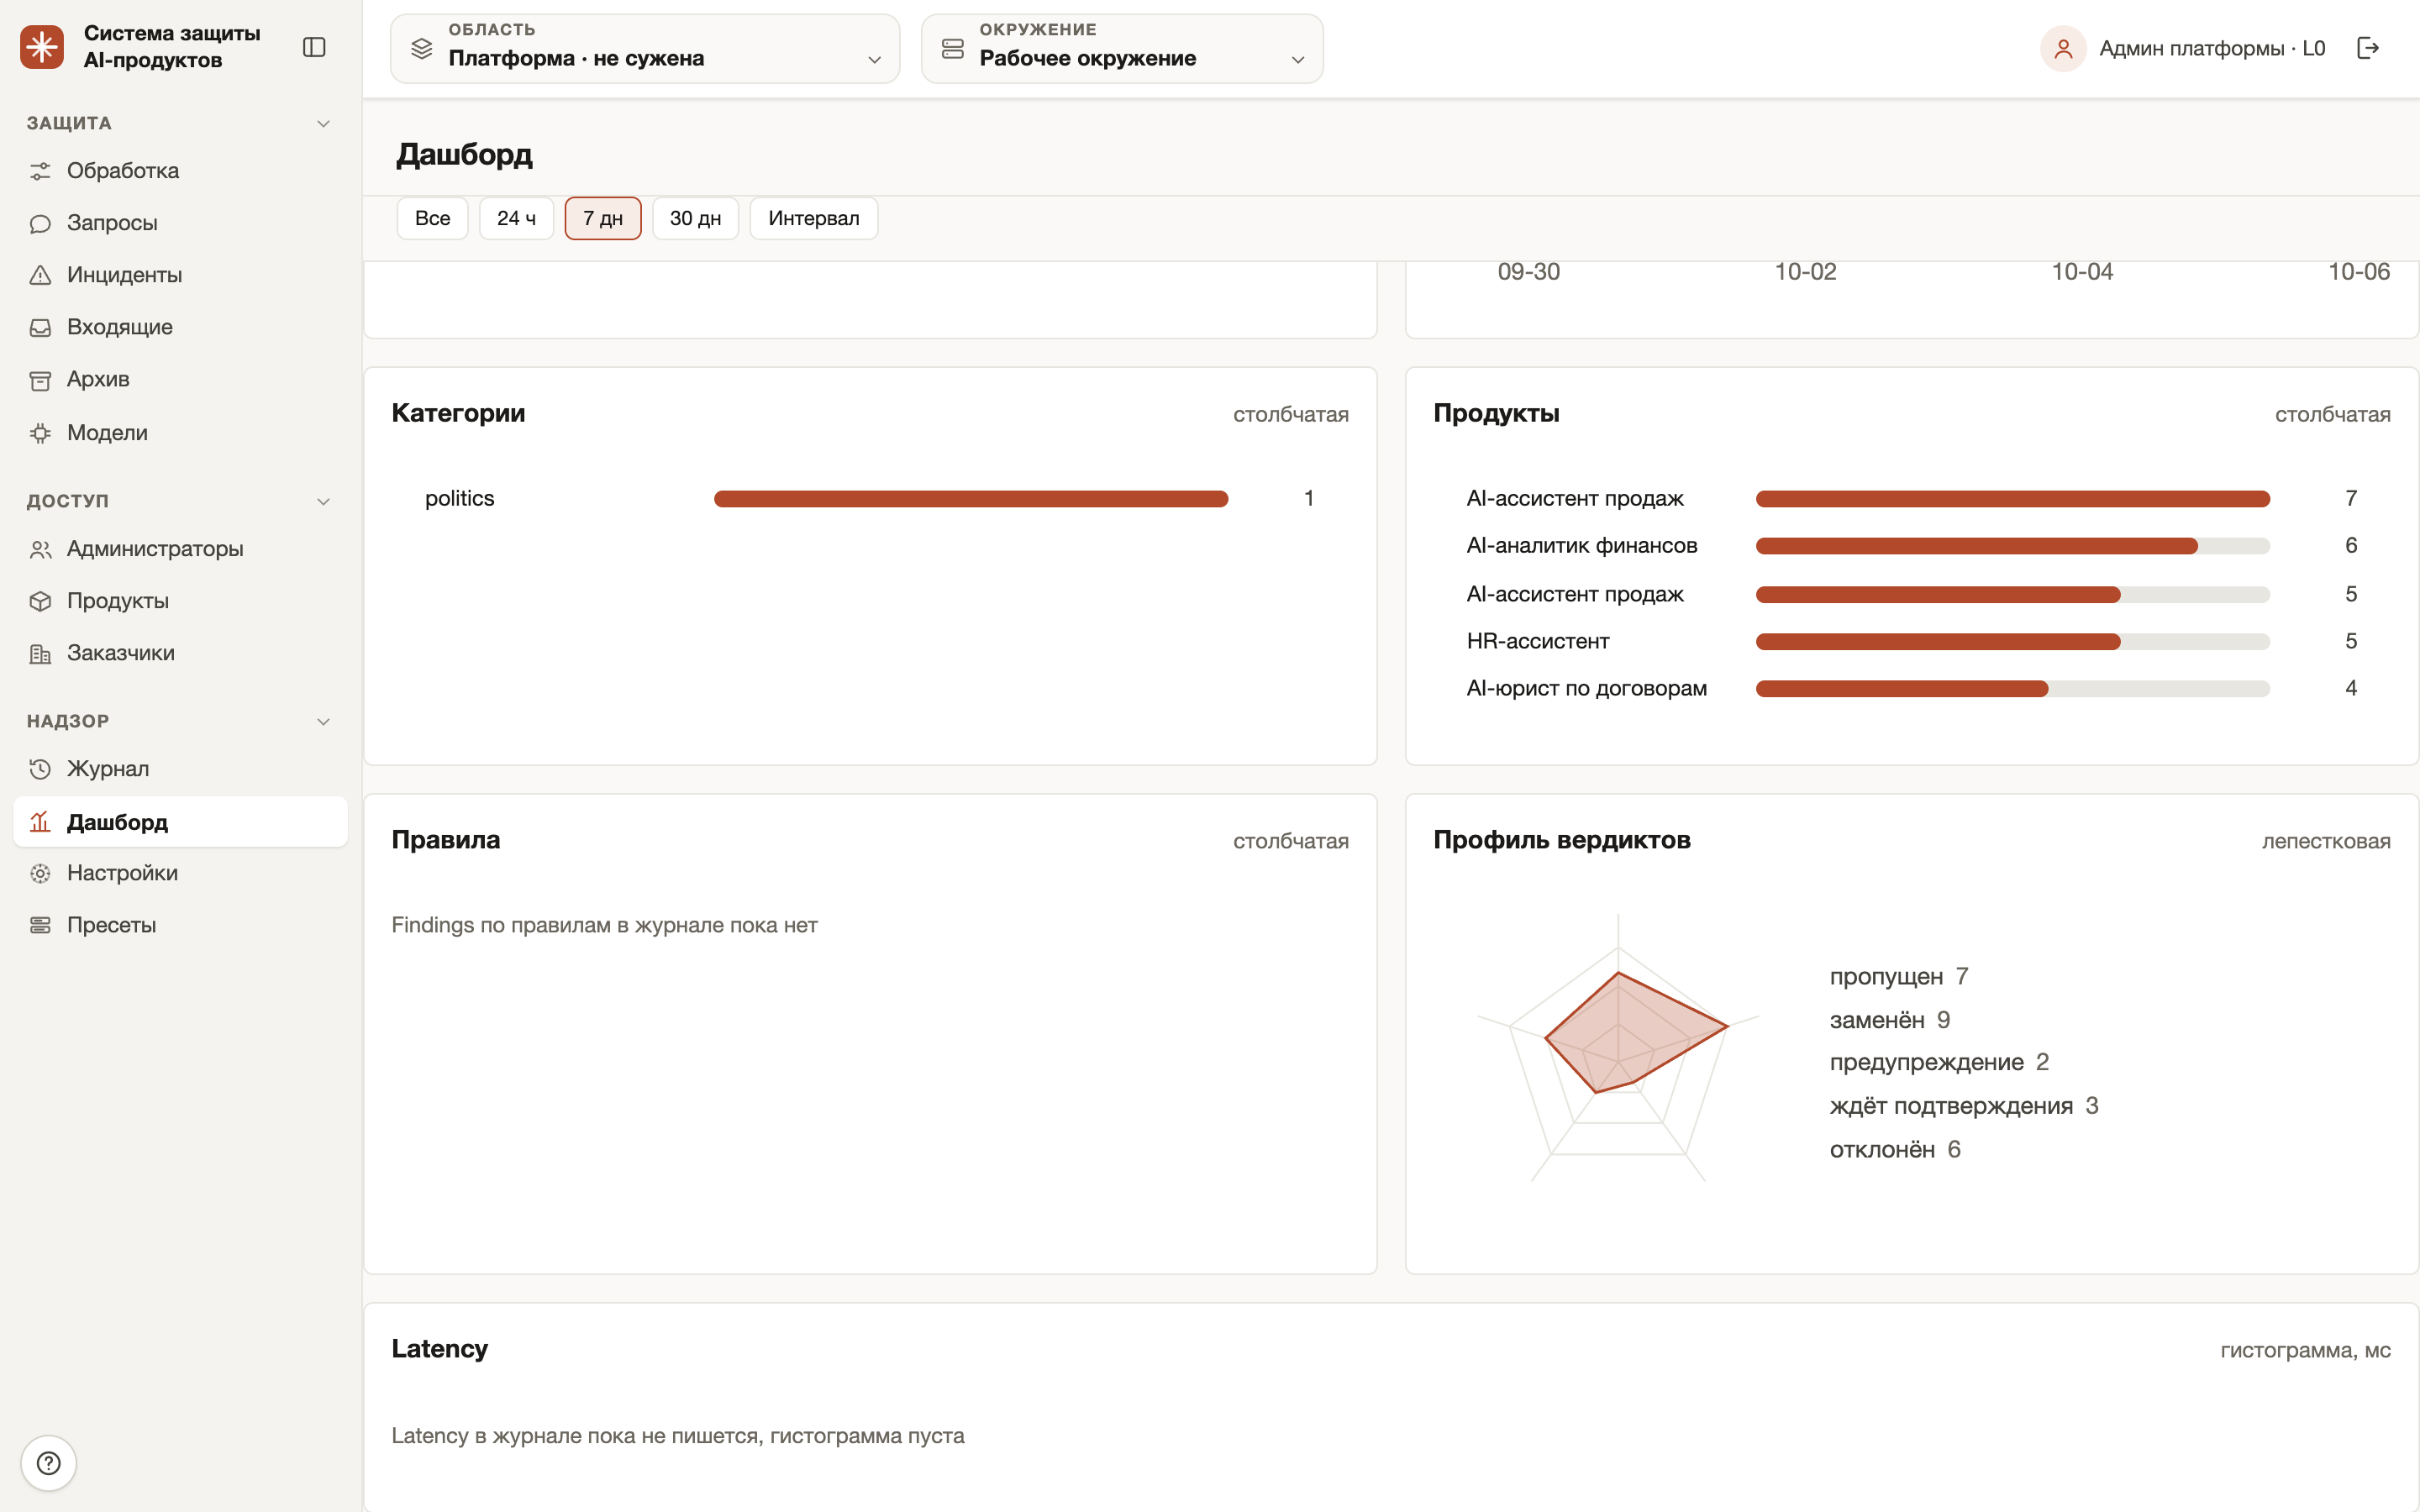The height and width of the screenshot is (1512, 2420).
Task: Open Журнал via history clock icon
Action: 40,769
